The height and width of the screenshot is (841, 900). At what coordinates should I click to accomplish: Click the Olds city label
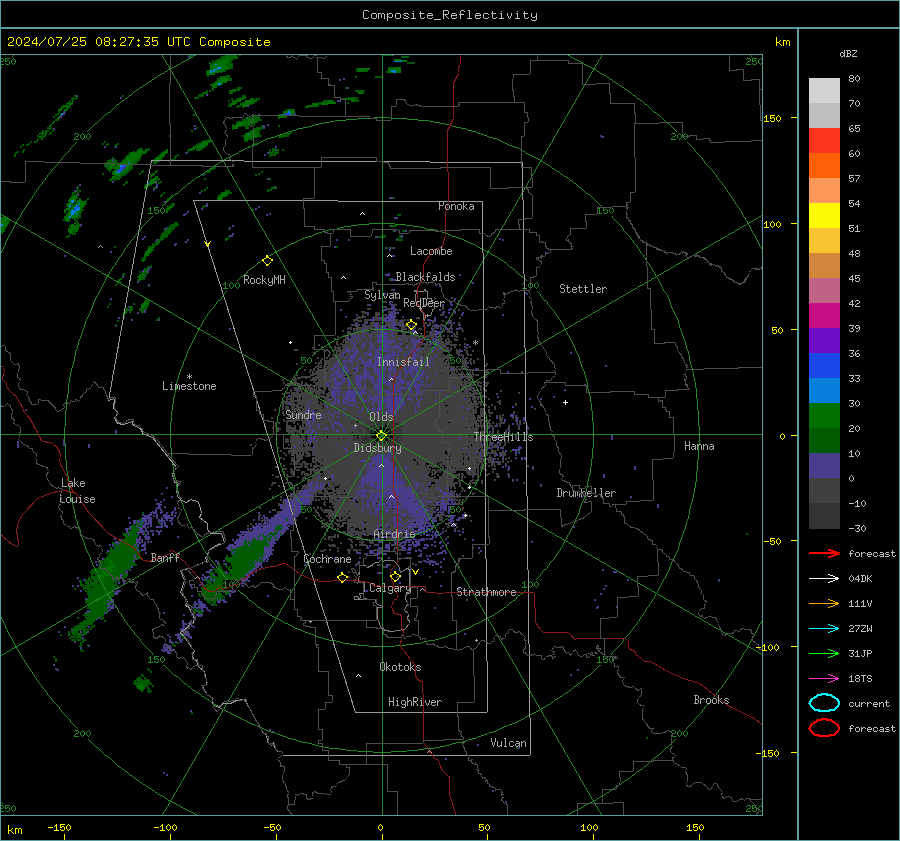381,417
